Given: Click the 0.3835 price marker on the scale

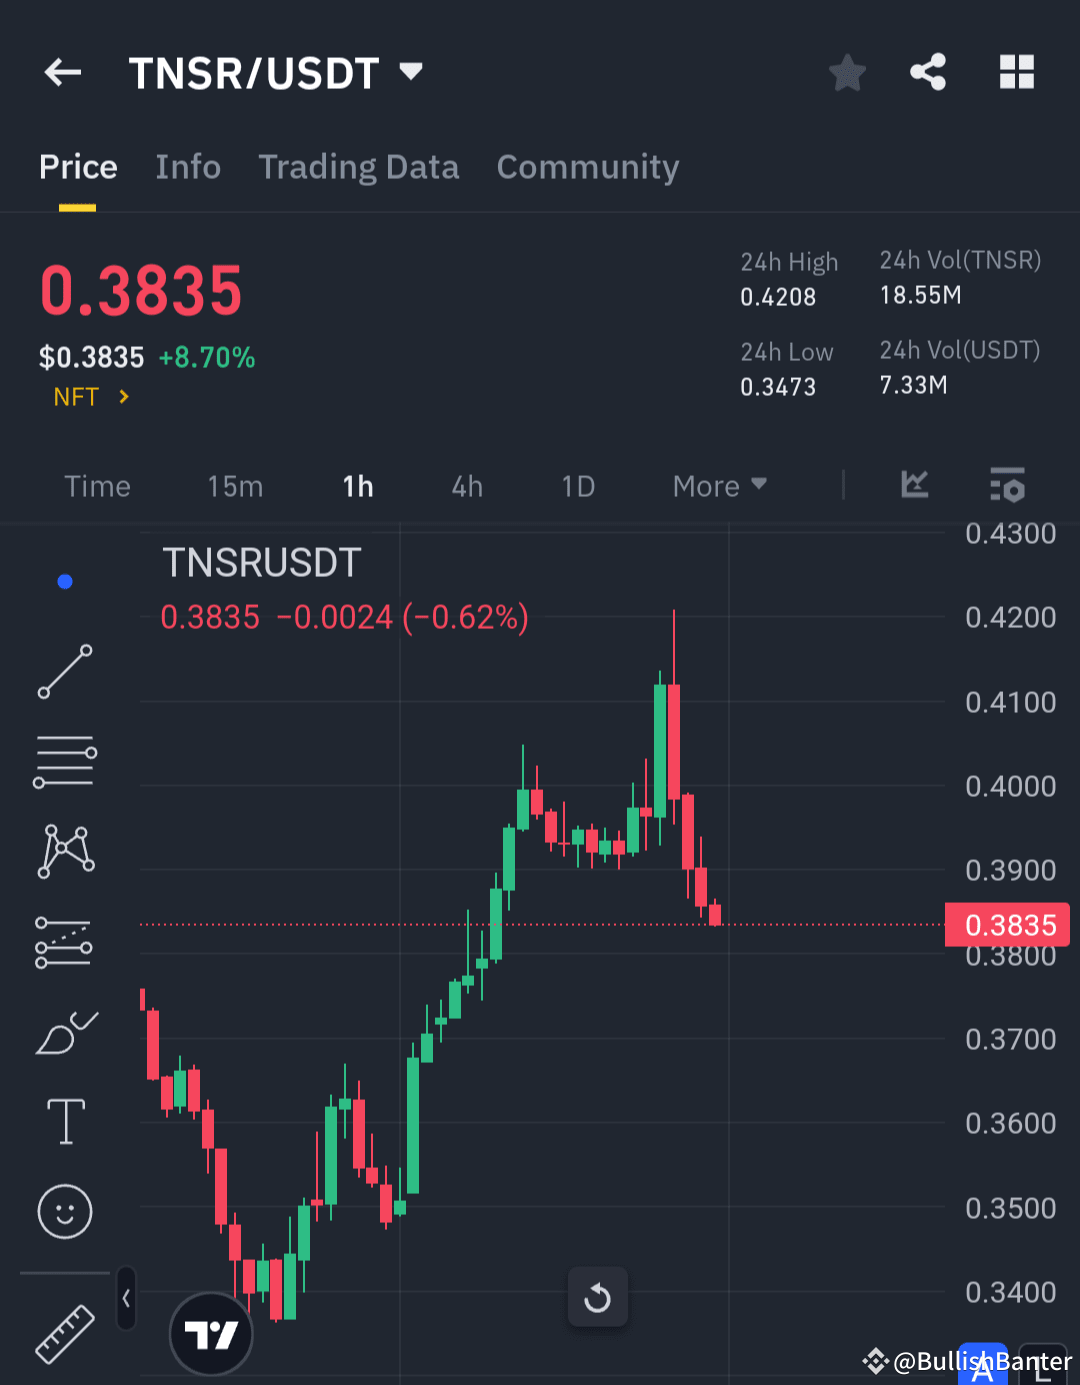Looking at the screenshot, I should (x=1007, y=924).
